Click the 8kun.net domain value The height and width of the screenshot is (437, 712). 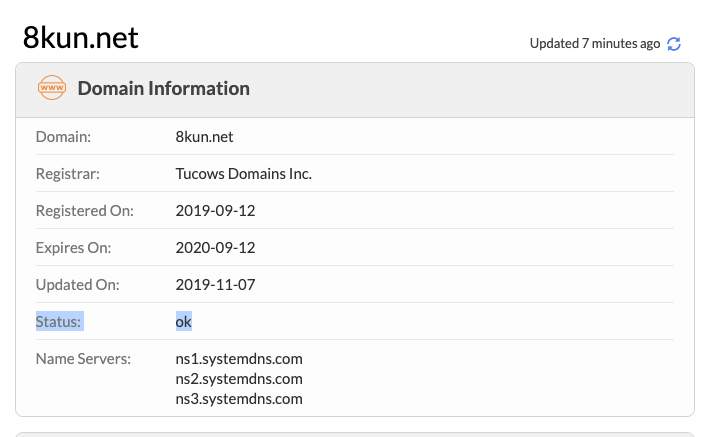click(204, 137)
